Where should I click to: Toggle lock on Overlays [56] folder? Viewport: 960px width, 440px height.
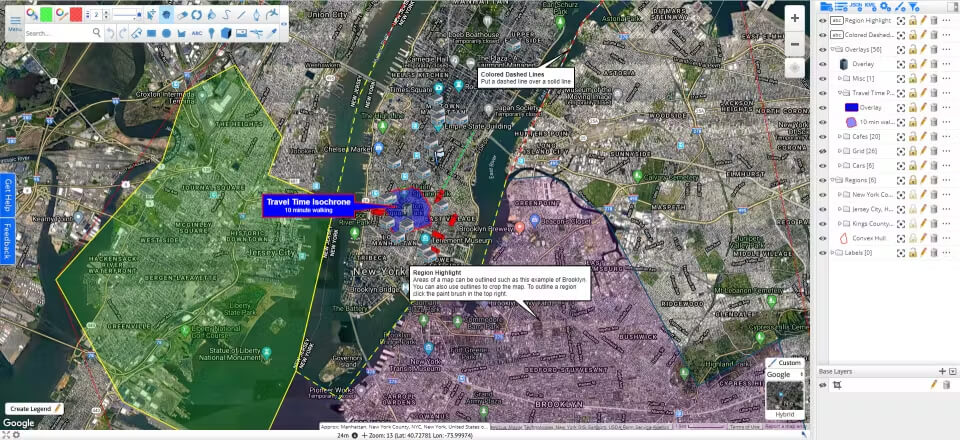point(912,49)
